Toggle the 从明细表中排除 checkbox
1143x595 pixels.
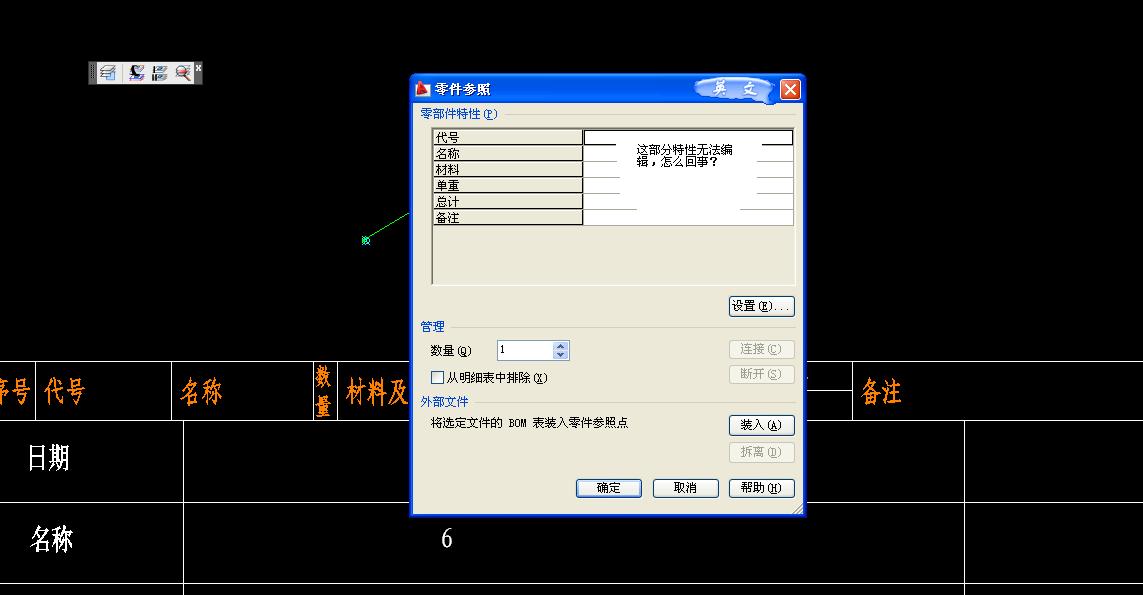437,378
